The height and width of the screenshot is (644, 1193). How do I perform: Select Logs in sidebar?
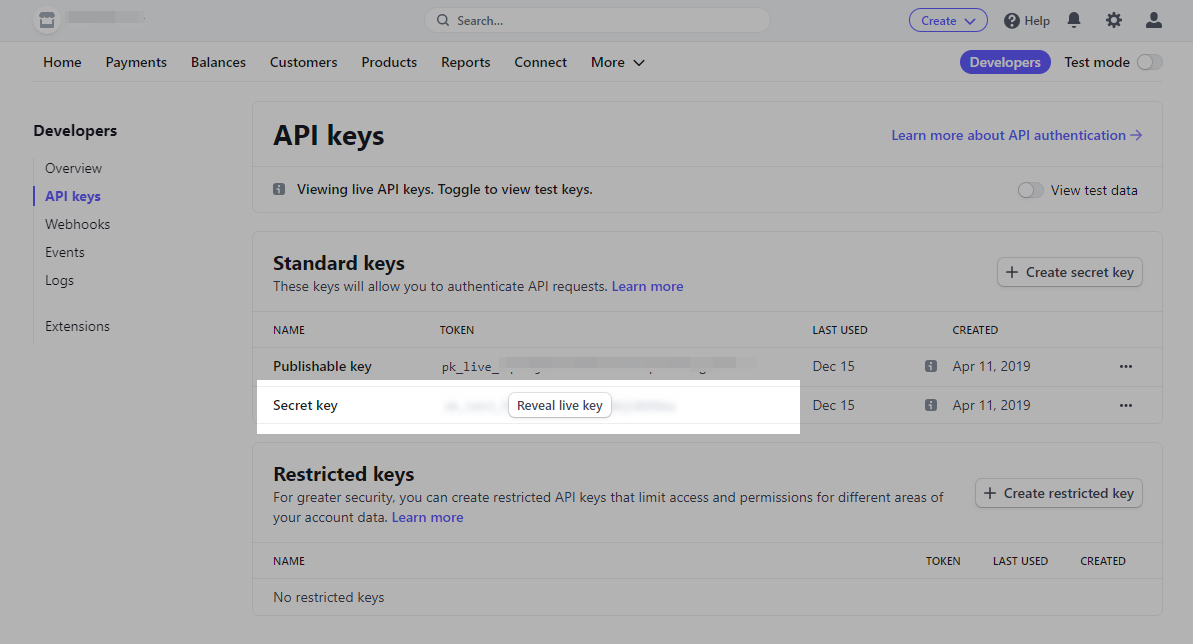click(x=59, y=281)
